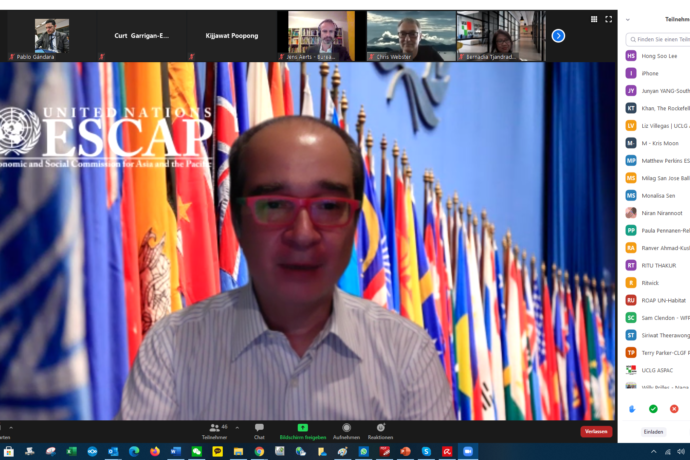This screenshot has height=460, width=690.
Task: Select participant M - Kris Moon
Action: [657, 143]
